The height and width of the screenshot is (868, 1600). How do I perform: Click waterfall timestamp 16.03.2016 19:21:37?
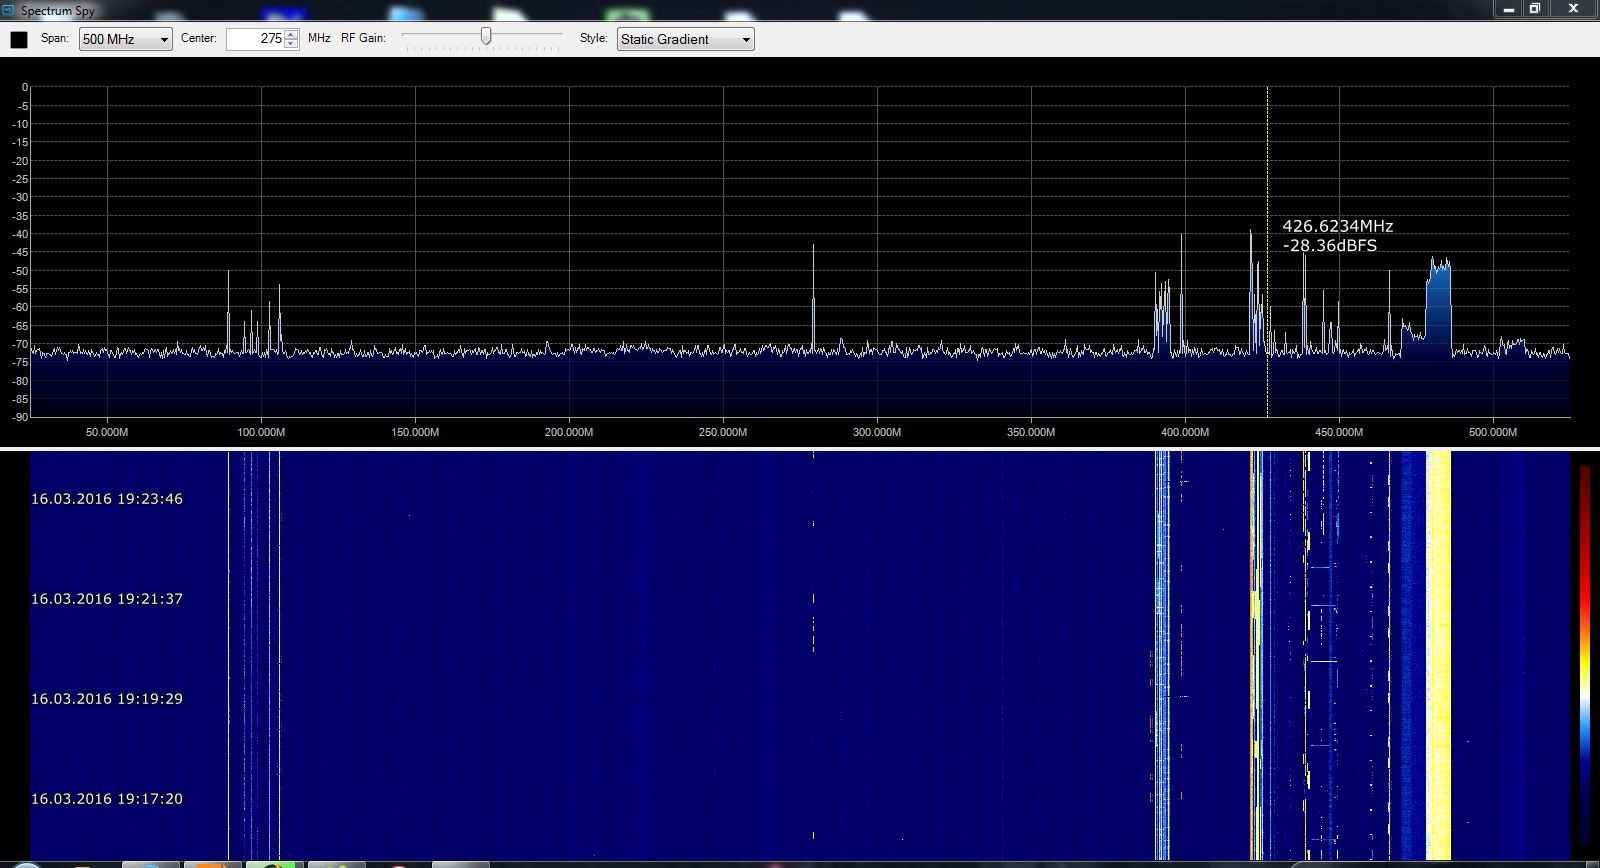click(107, 599)
